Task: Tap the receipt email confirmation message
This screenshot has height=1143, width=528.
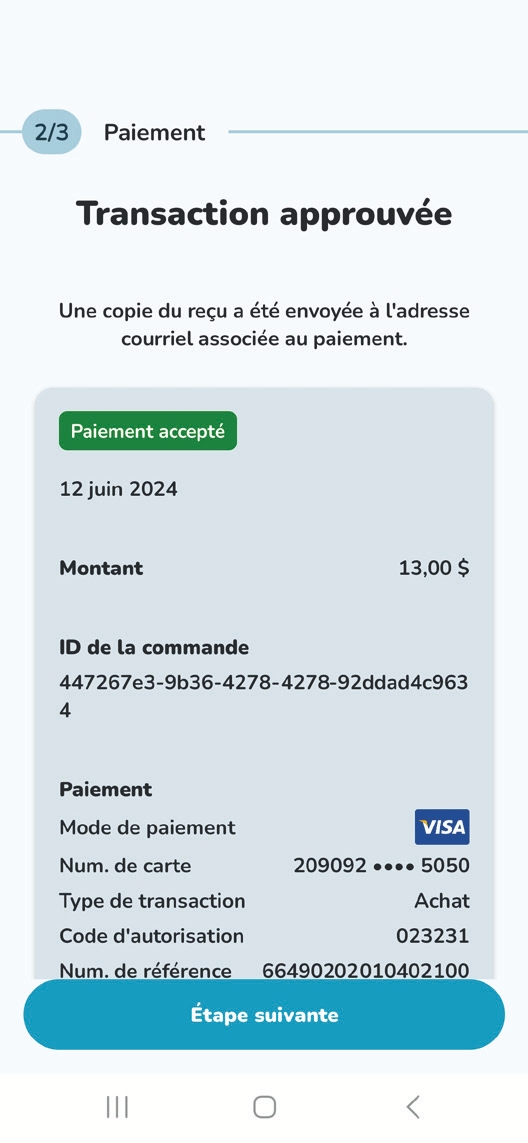Action: [x=264, y=325]
